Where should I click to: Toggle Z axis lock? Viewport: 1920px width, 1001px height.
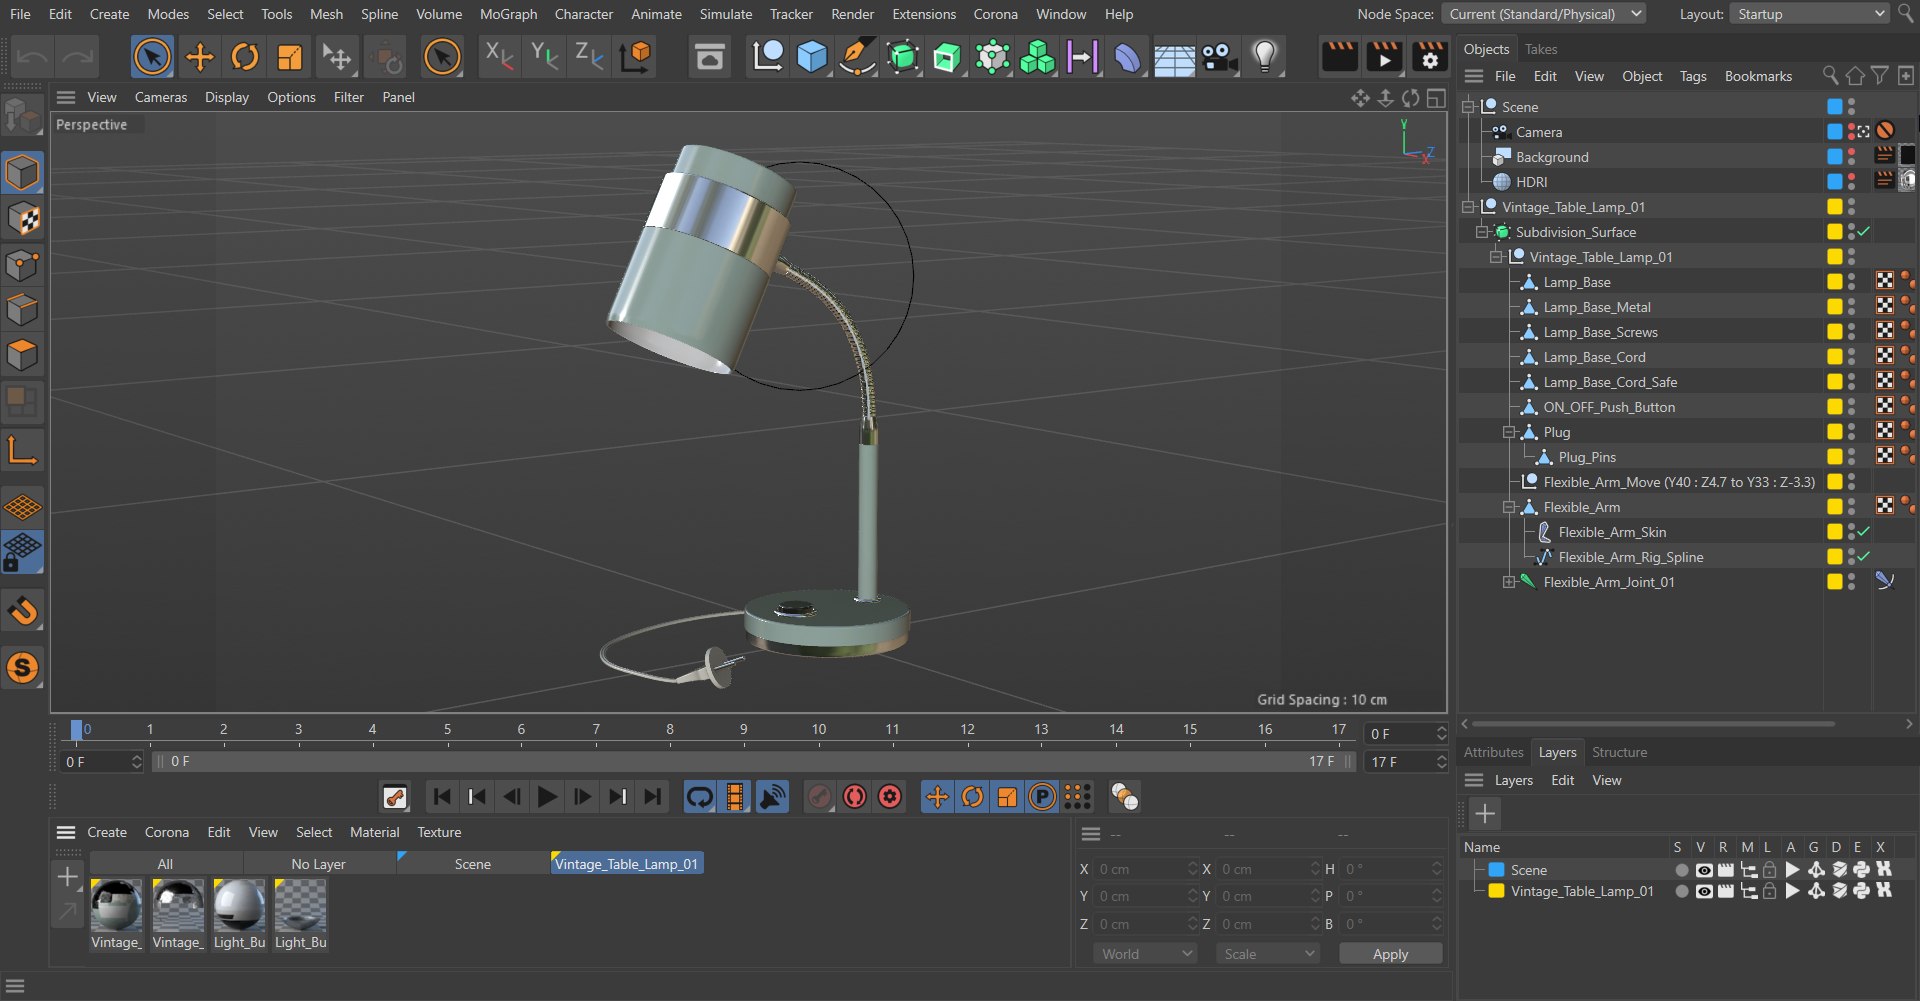point(589,56)
